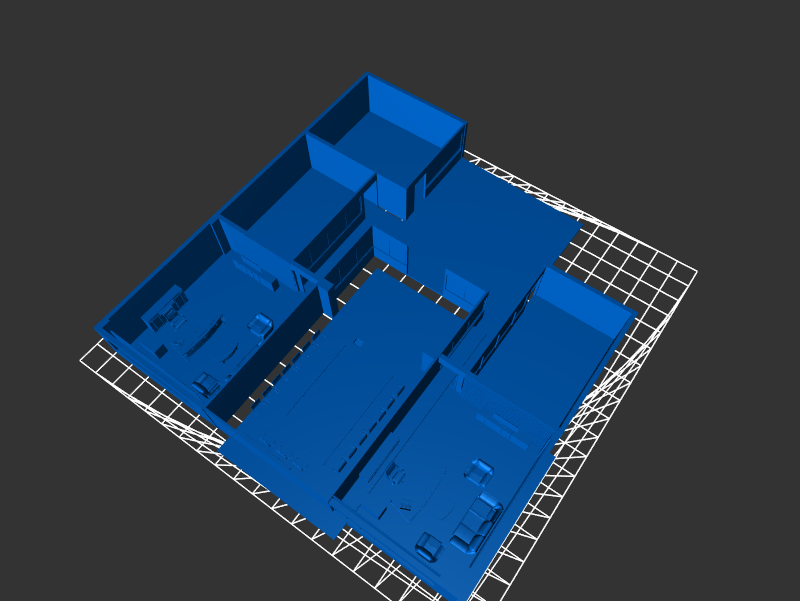
Task: Click the armchair at the bottom-right room's lower corner
Action: pyautogui.click(x=430, y=547)
